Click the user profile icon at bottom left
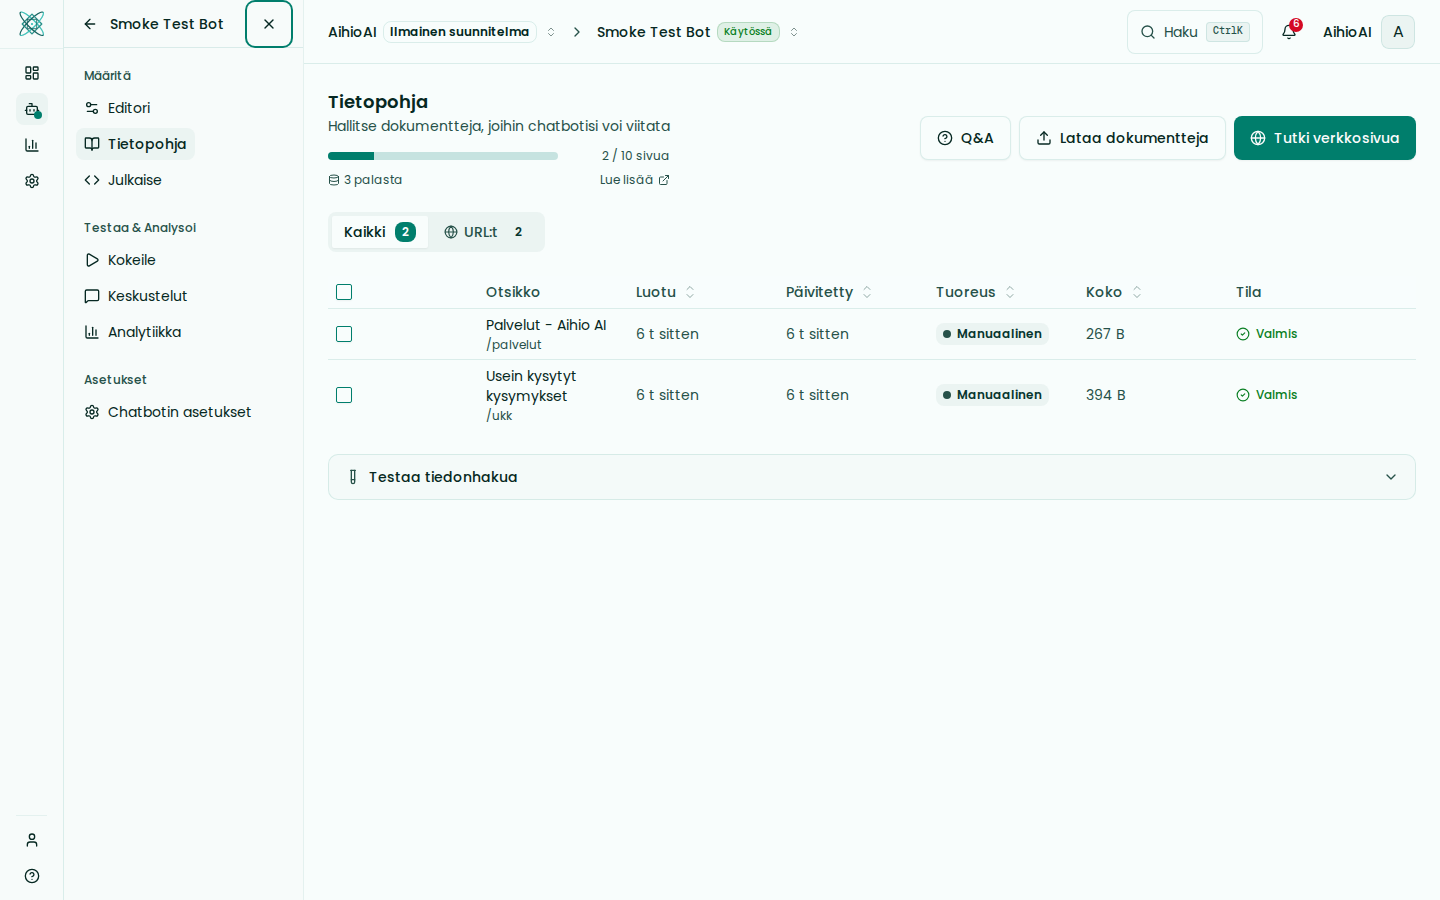The image size is (1440, 900). pos(32,840)
